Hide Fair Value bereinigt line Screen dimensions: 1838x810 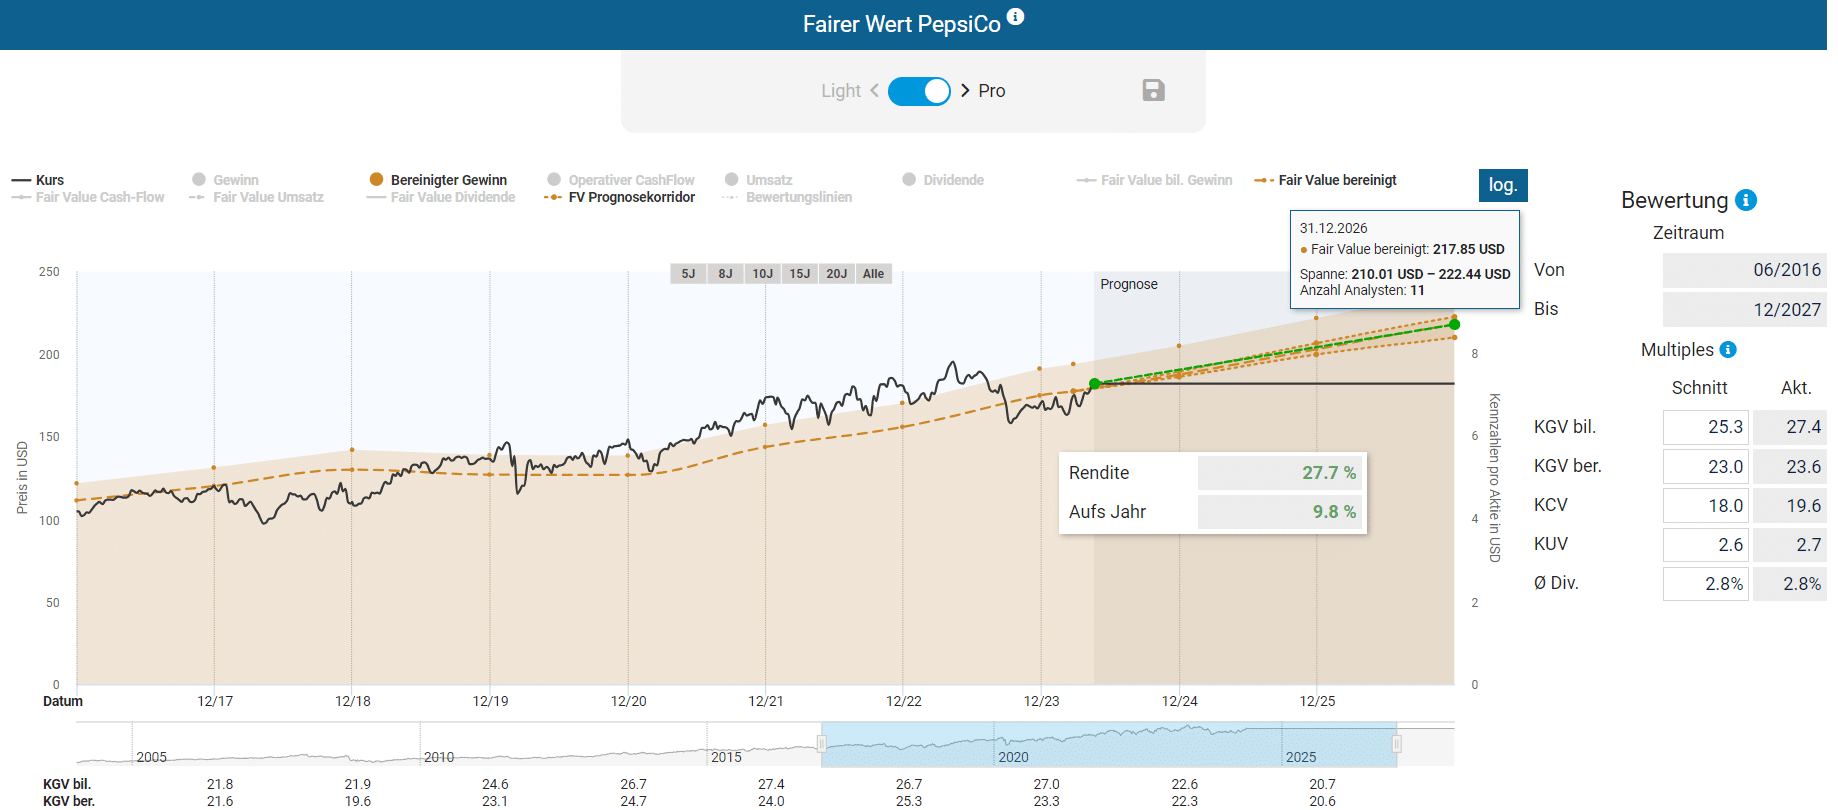tap(1326, 180)
